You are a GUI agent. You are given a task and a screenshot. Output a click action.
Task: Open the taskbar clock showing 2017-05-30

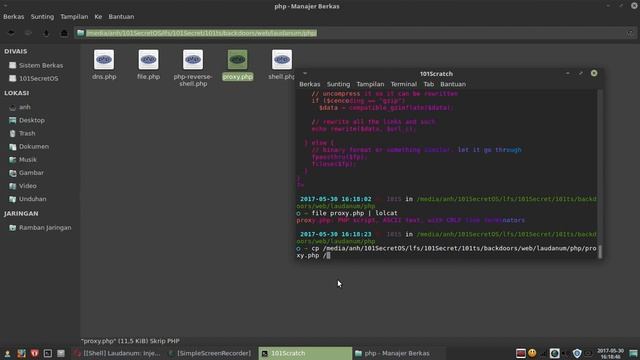611,353
